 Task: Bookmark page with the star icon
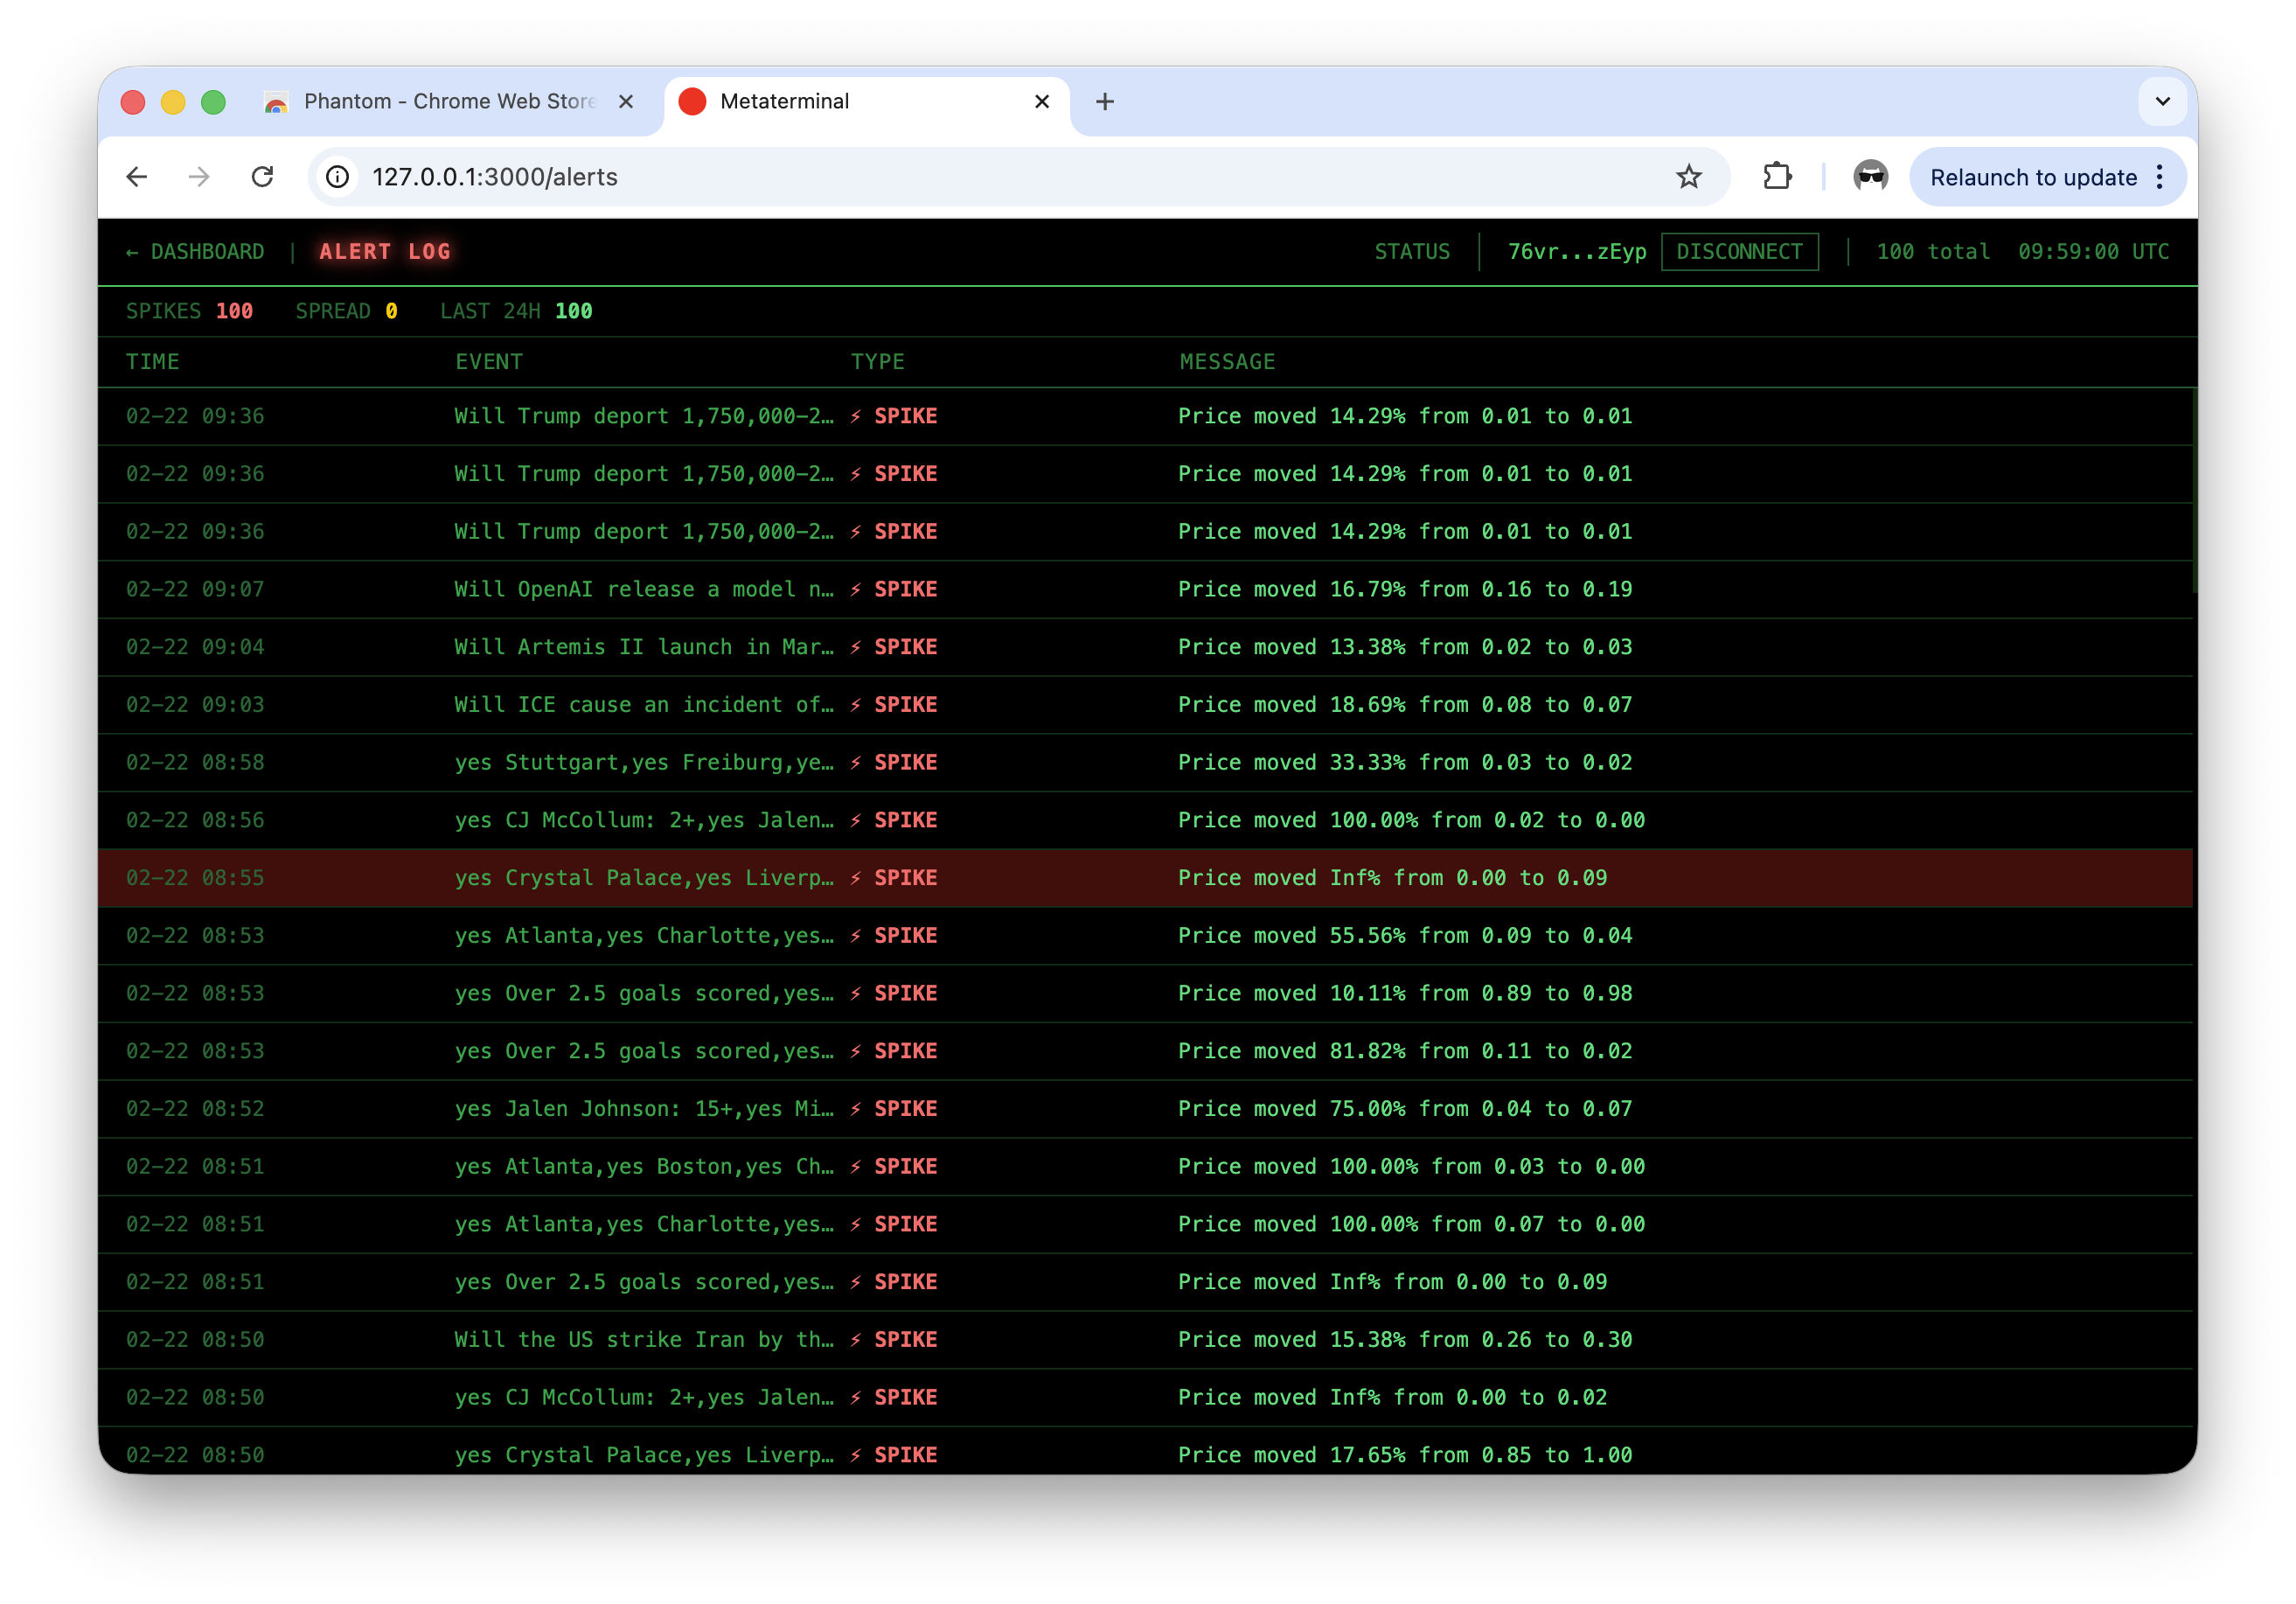pyautogui.click(x=1688, y=177)
